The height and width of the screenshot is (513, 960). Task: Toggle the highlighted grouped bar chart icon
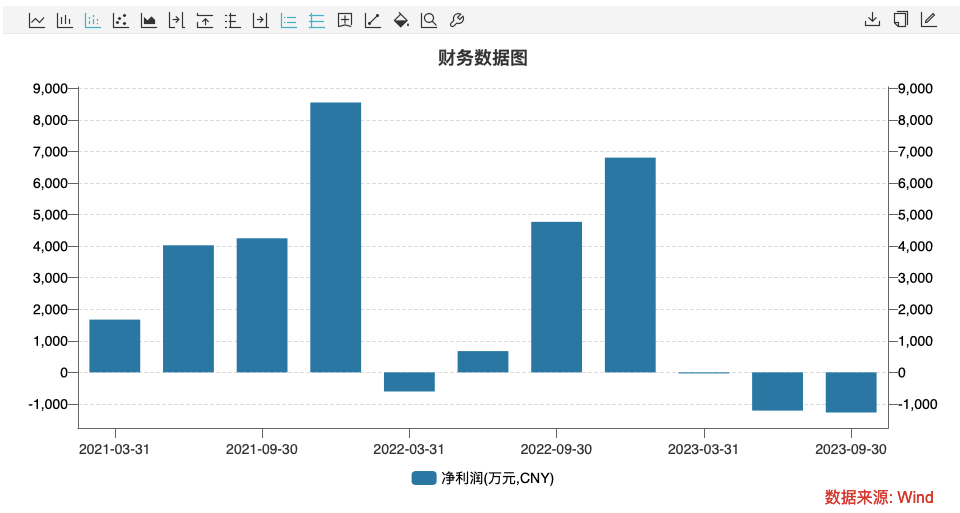pos(93,20)
